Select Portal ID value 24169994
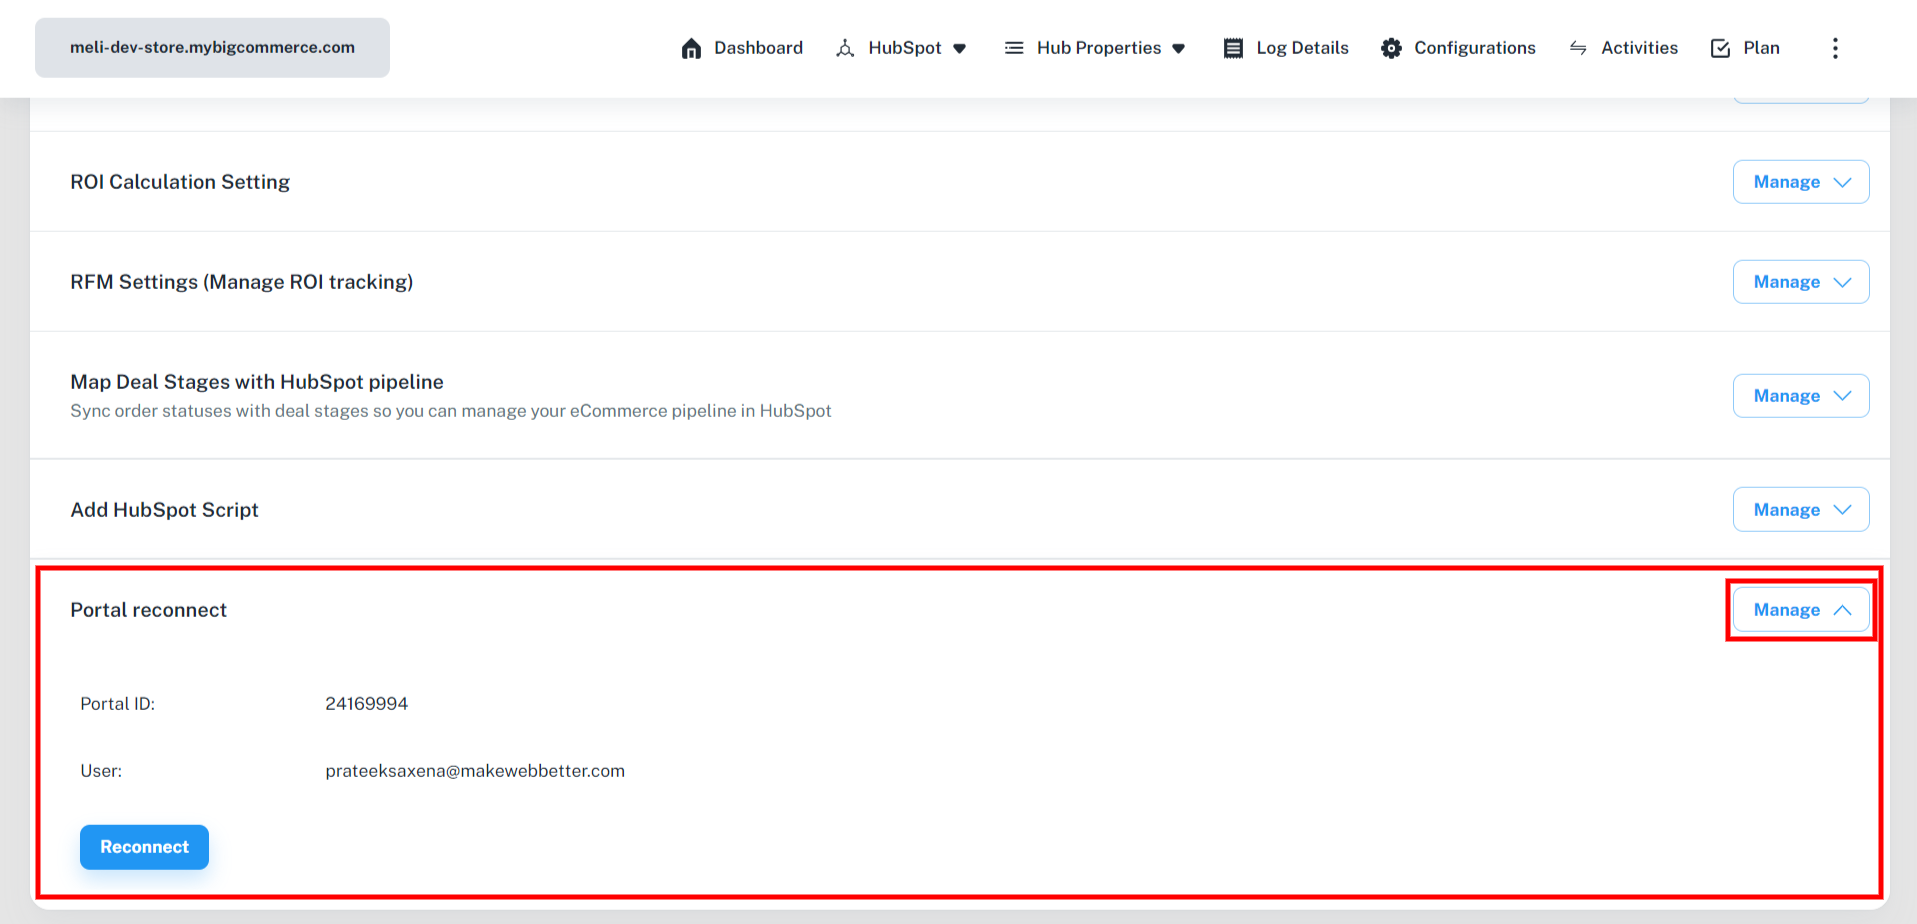 366,704
